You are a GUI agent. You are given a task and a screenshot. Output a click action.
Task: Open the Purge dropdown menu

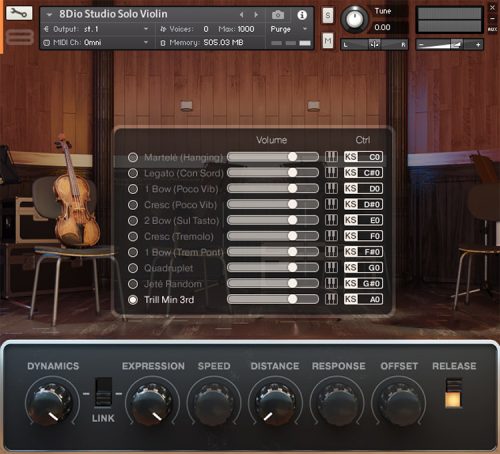click(x=289, y=29)
